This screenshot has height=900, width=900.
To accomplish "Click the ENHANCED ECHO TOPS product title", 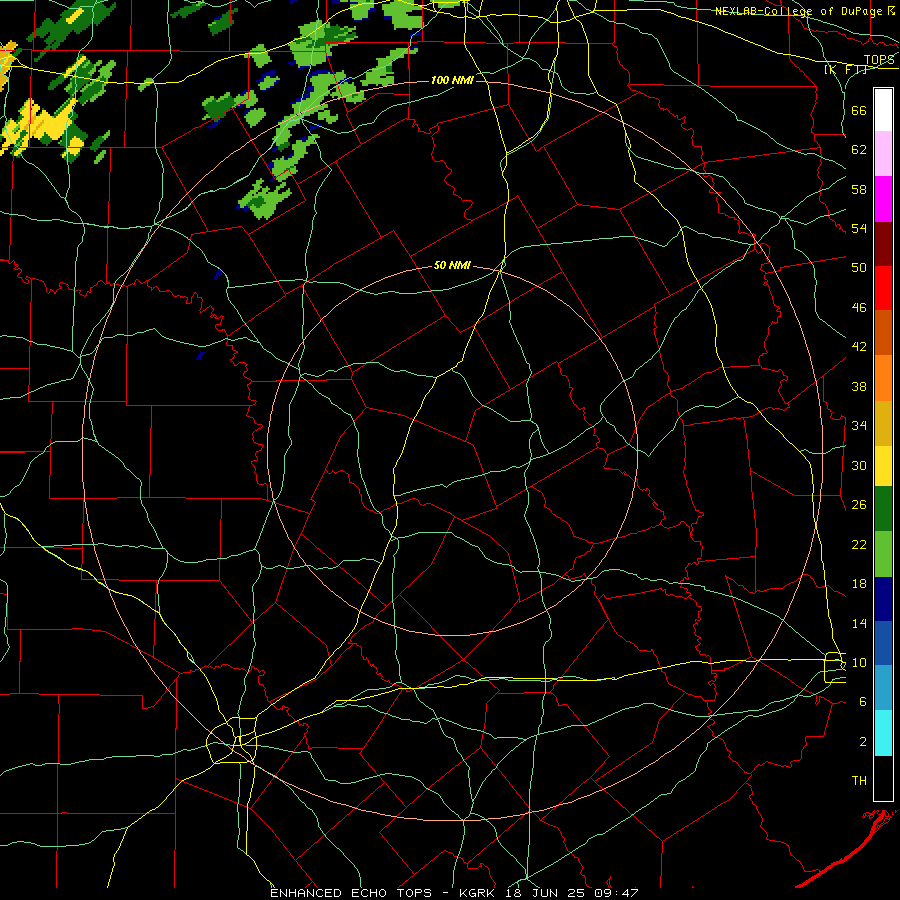I will (x=351, y=893).
